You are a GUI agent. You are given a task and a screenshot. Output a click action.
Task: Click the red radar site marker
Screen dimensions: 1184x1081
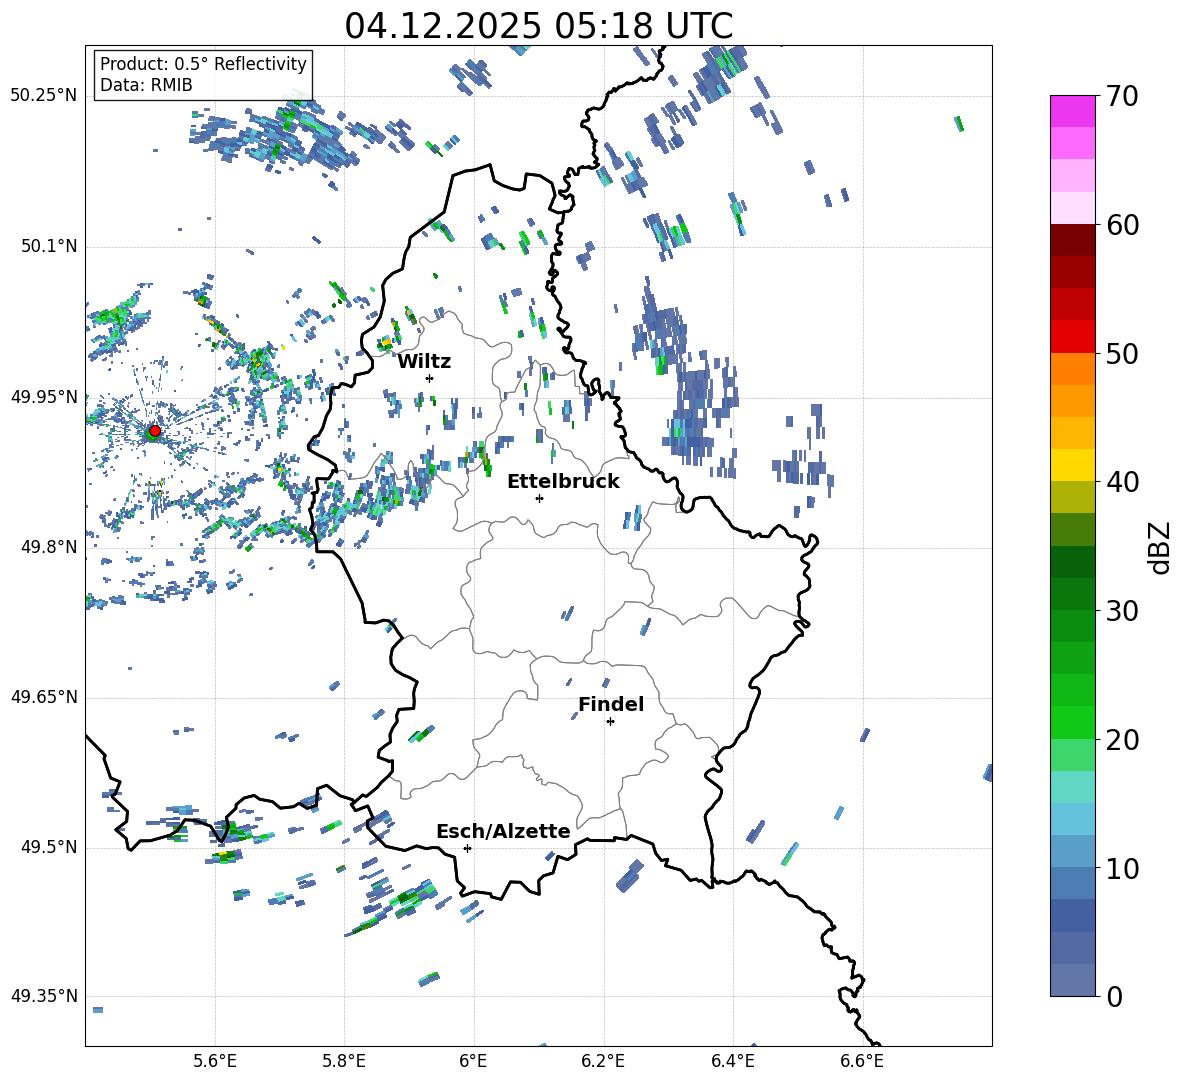[x=154, y=431]
